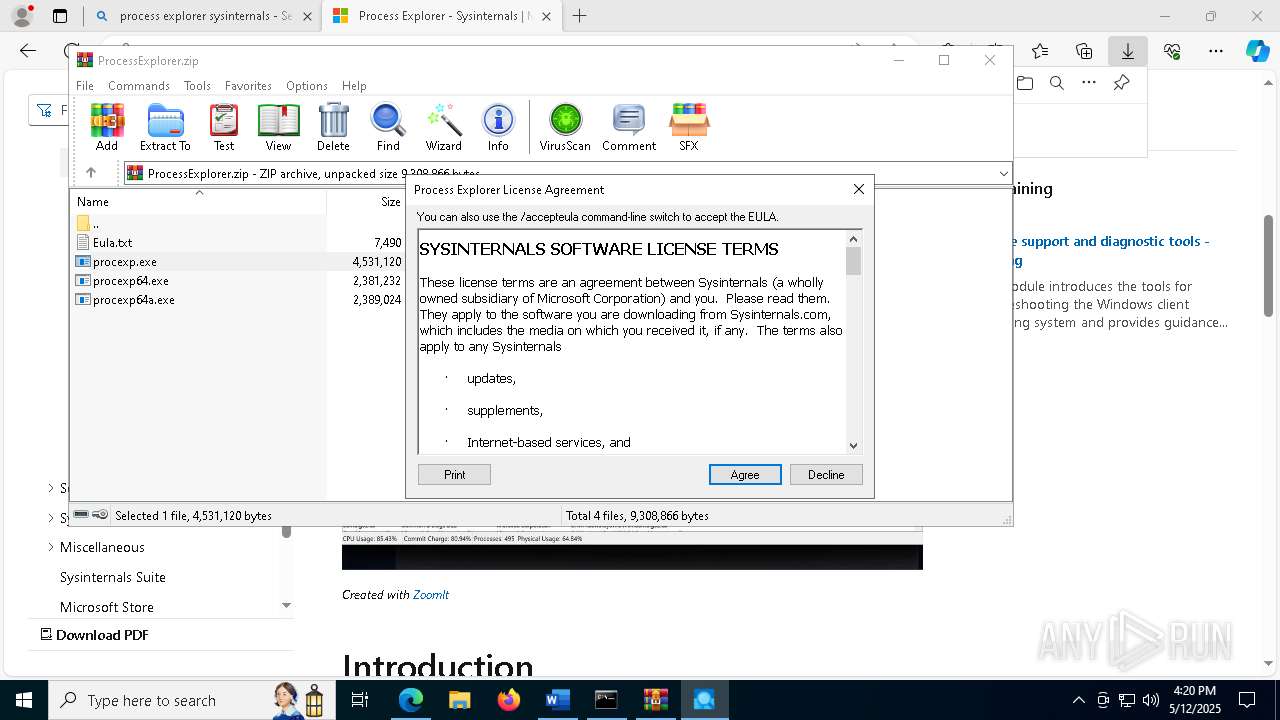
Task: Open the Help menu in WinRAR
Action: (x=354, y=86)
